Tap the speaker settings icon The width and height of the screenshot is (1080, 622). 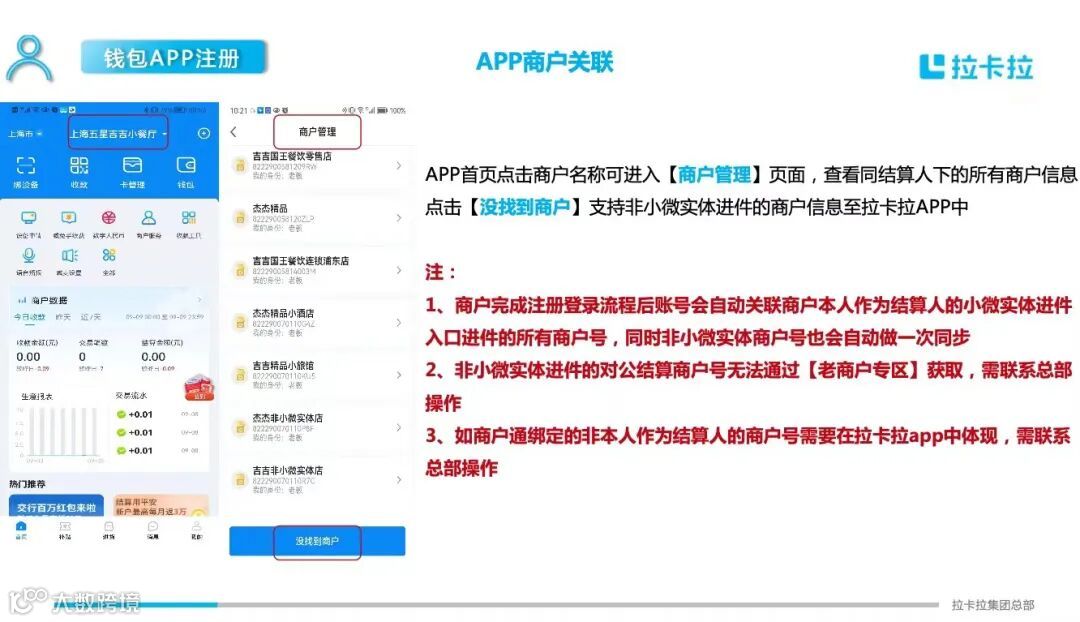pos(69,255)
